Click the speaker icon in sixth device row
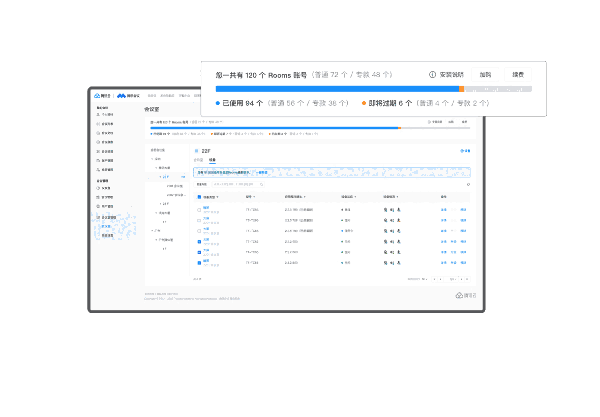Viewport: 600px width, 417px height. point(392,263)
